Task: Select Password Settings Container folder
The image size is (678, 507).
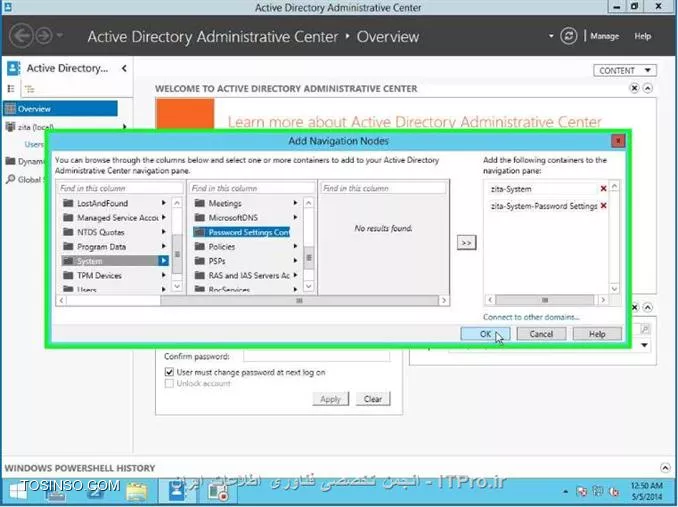Action: (x=241, y=232)
